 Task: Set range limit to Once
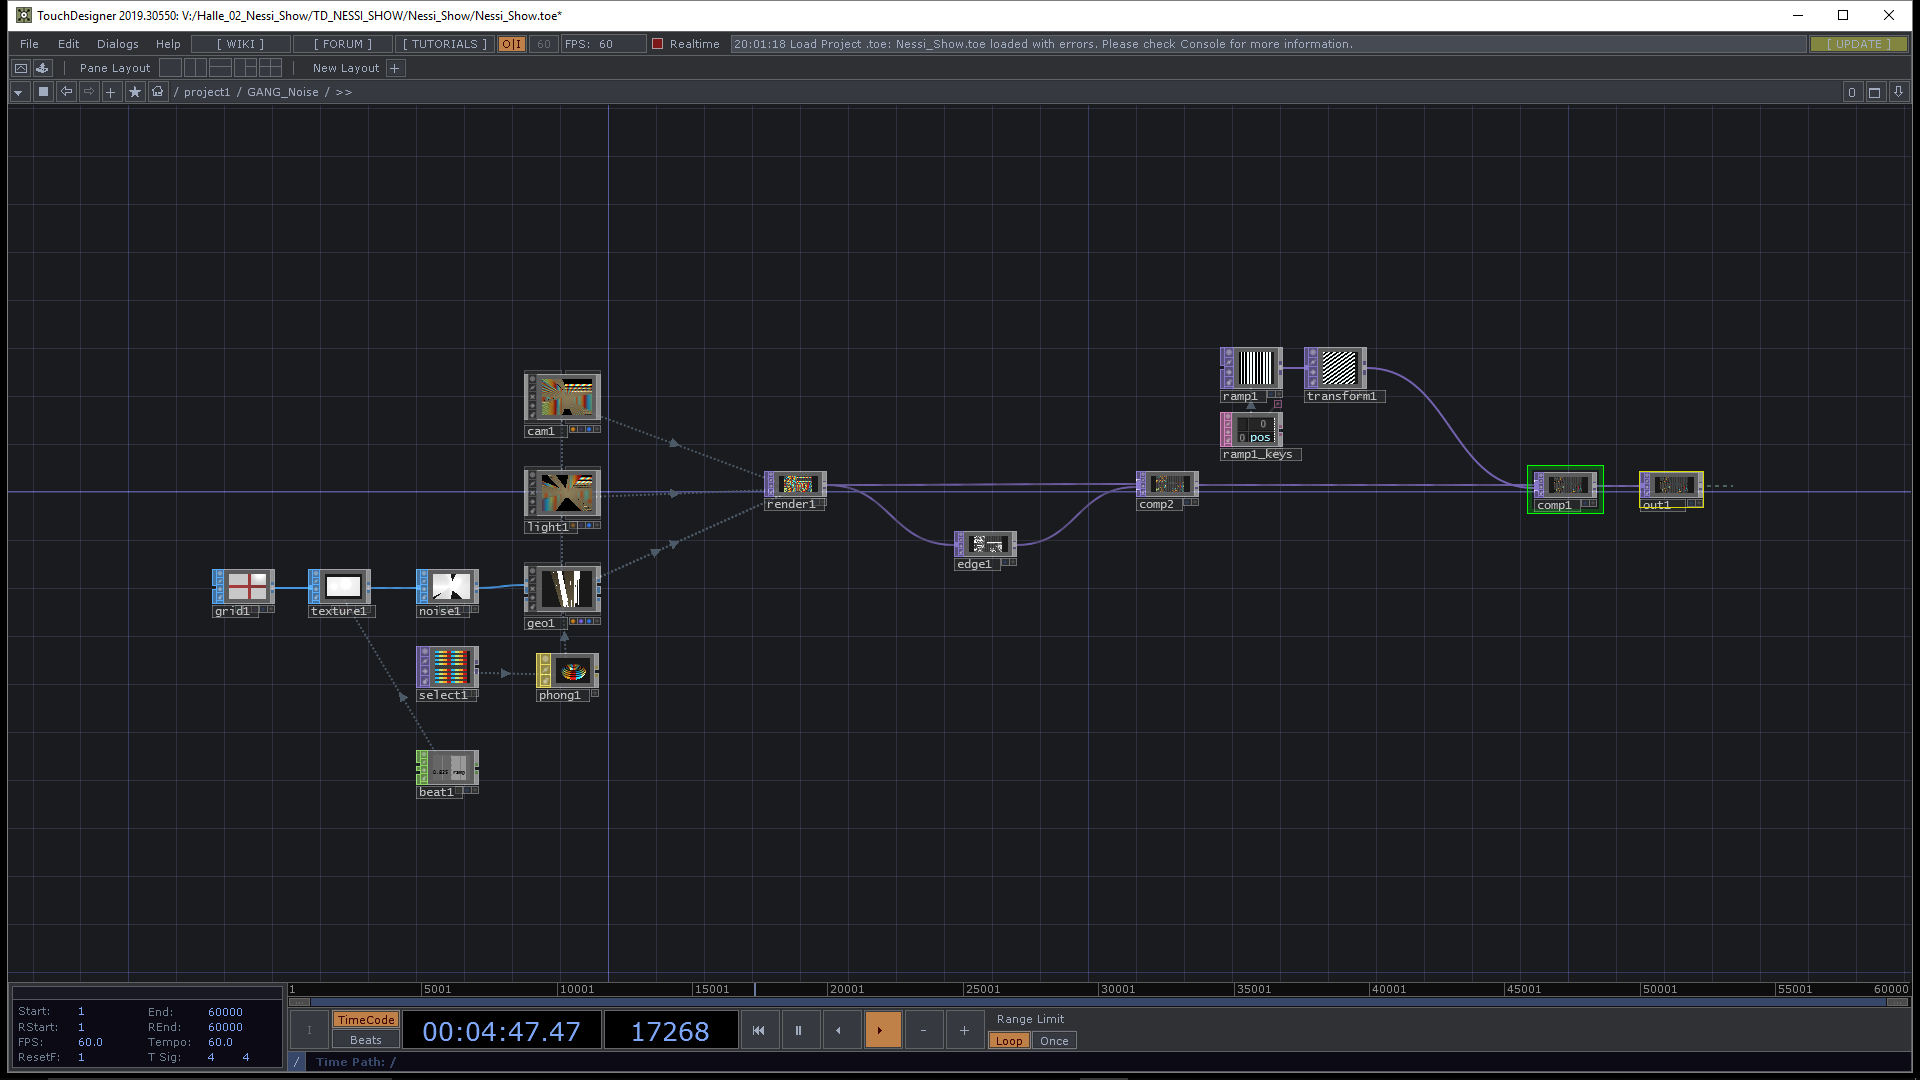point(1054,1041)
